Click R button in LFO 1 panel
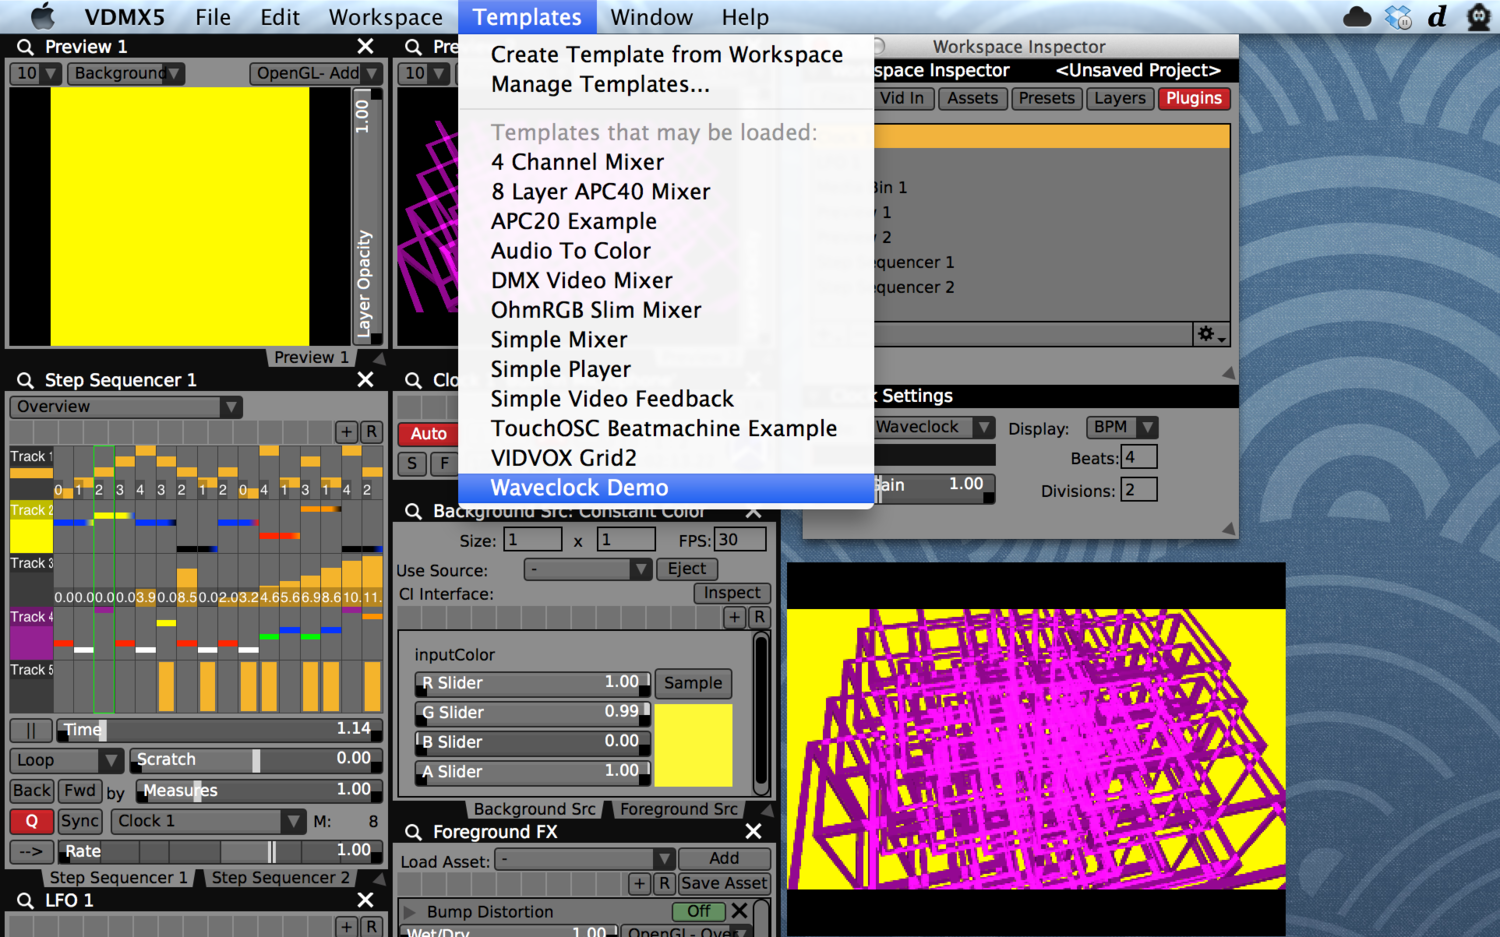Image resolution: width=1500 pixels, height=937 pixels. click(371, 927)
